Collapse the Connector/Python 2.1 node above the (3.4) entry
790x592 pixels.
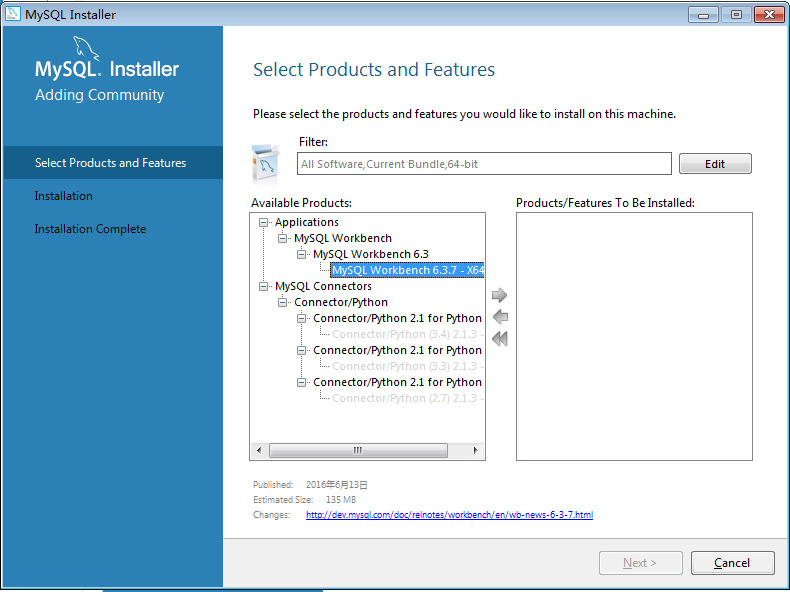301,318
